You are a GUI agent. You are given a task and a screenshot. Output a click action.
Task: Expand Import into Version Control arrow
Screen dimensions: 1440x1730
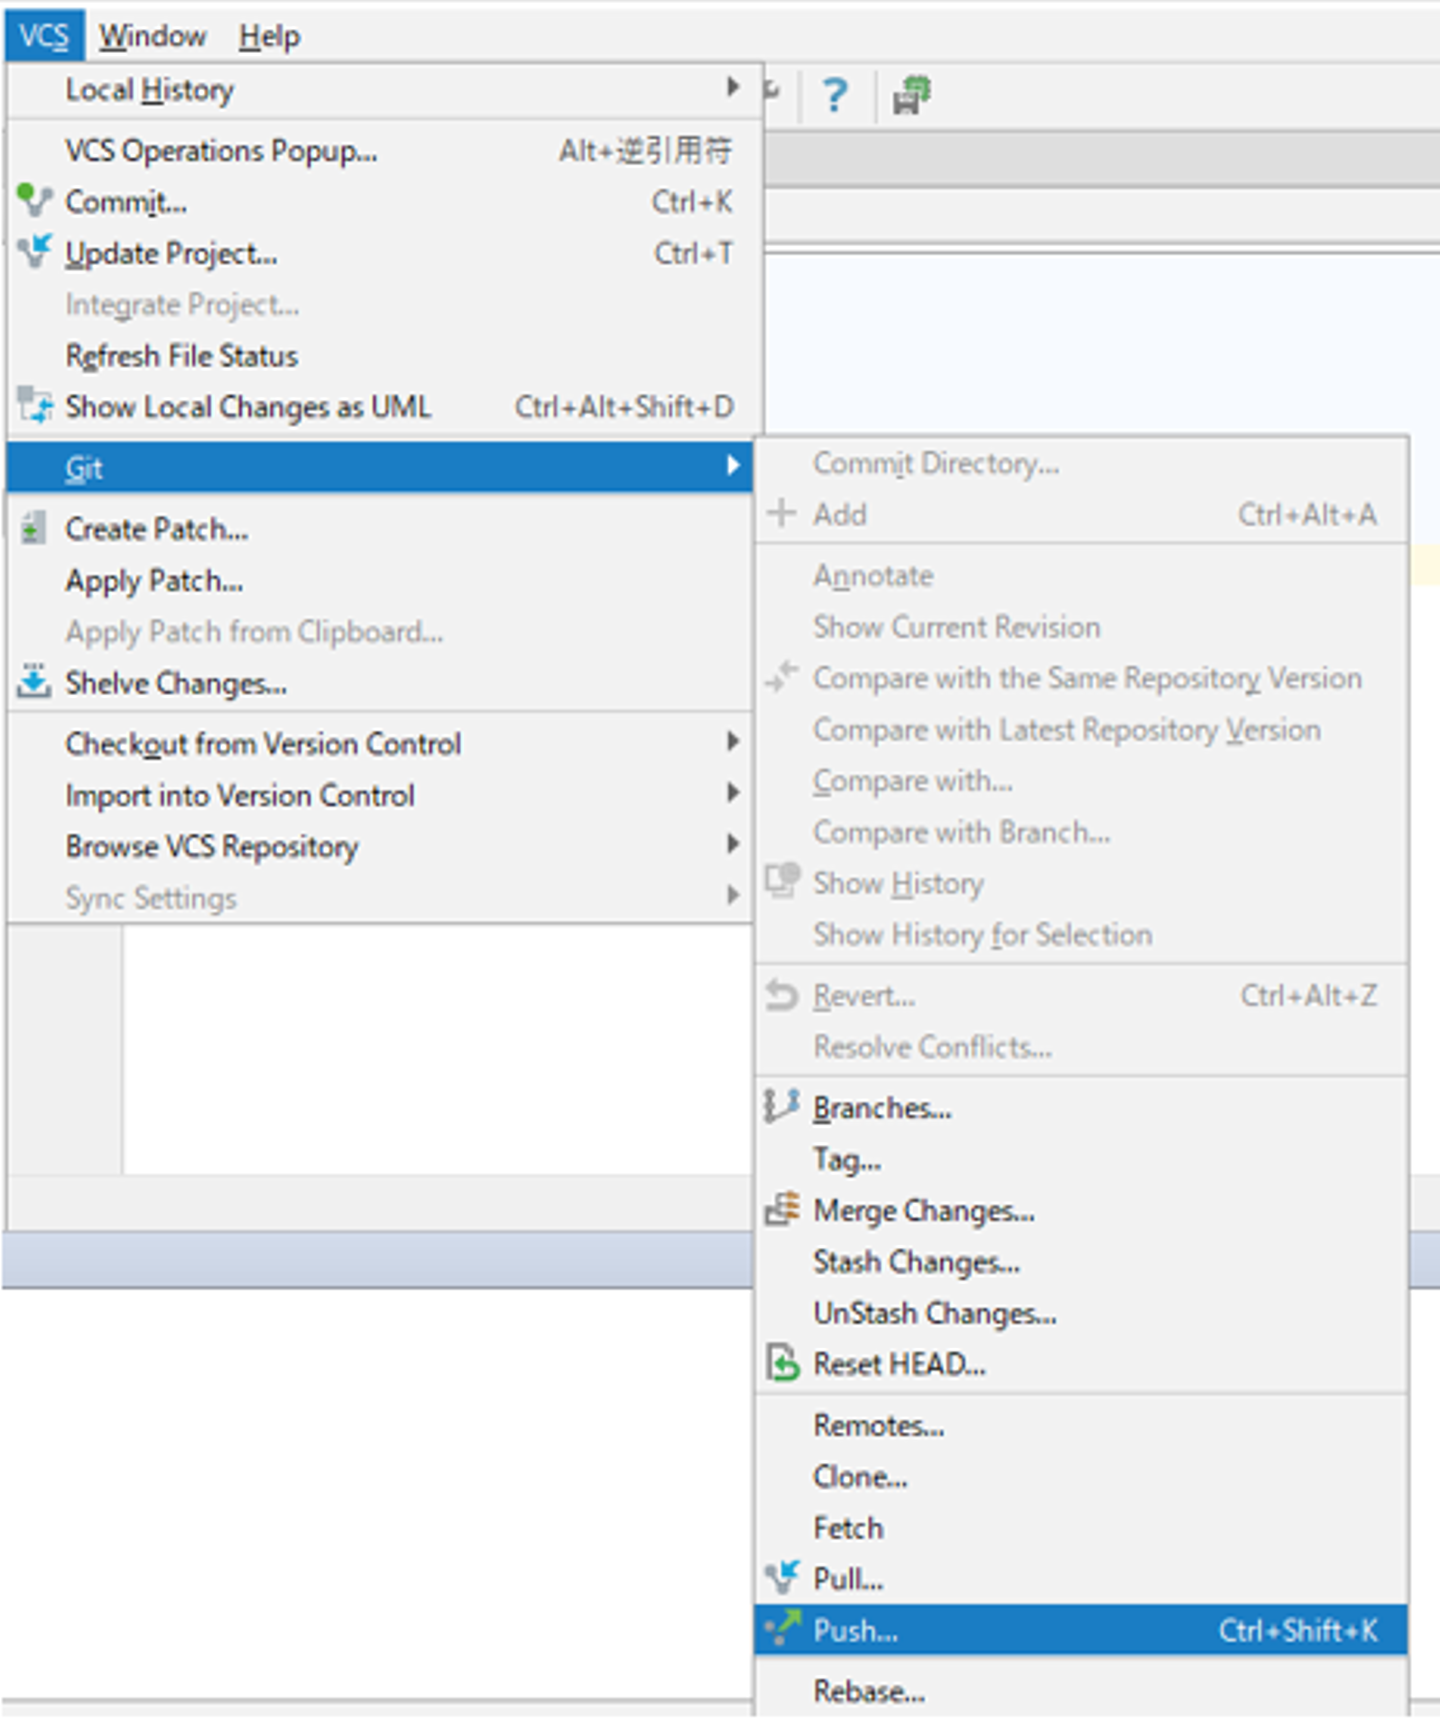click(733, 794)
